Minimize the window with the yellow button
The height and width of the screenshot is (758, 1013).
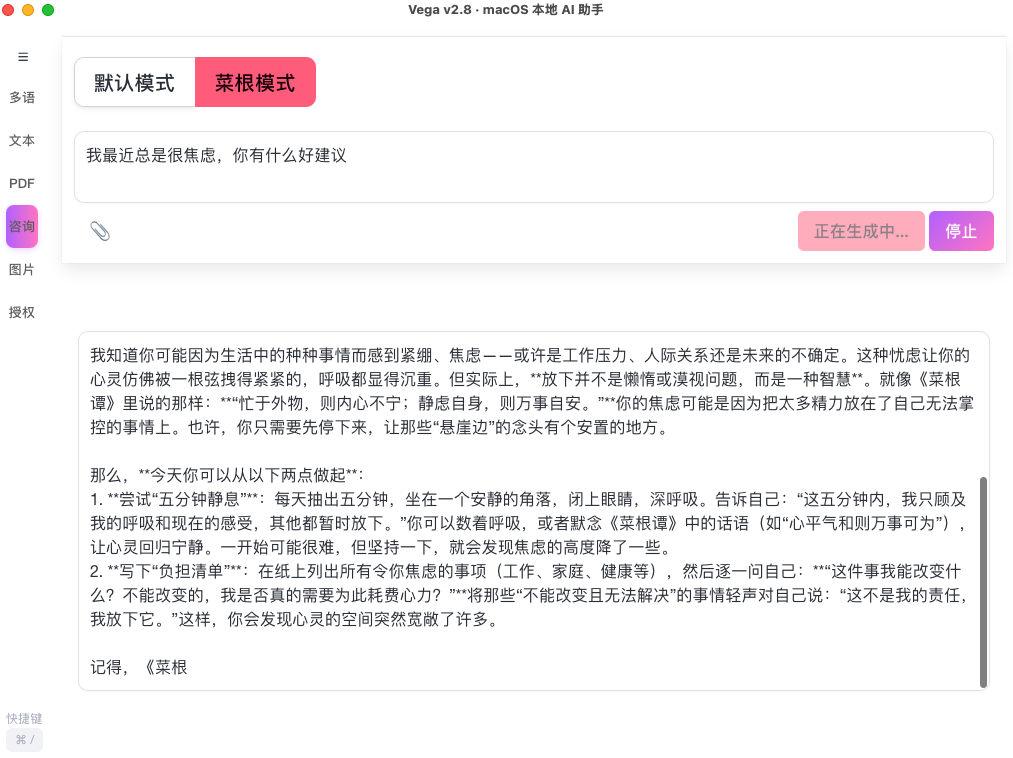click(27, 9)
